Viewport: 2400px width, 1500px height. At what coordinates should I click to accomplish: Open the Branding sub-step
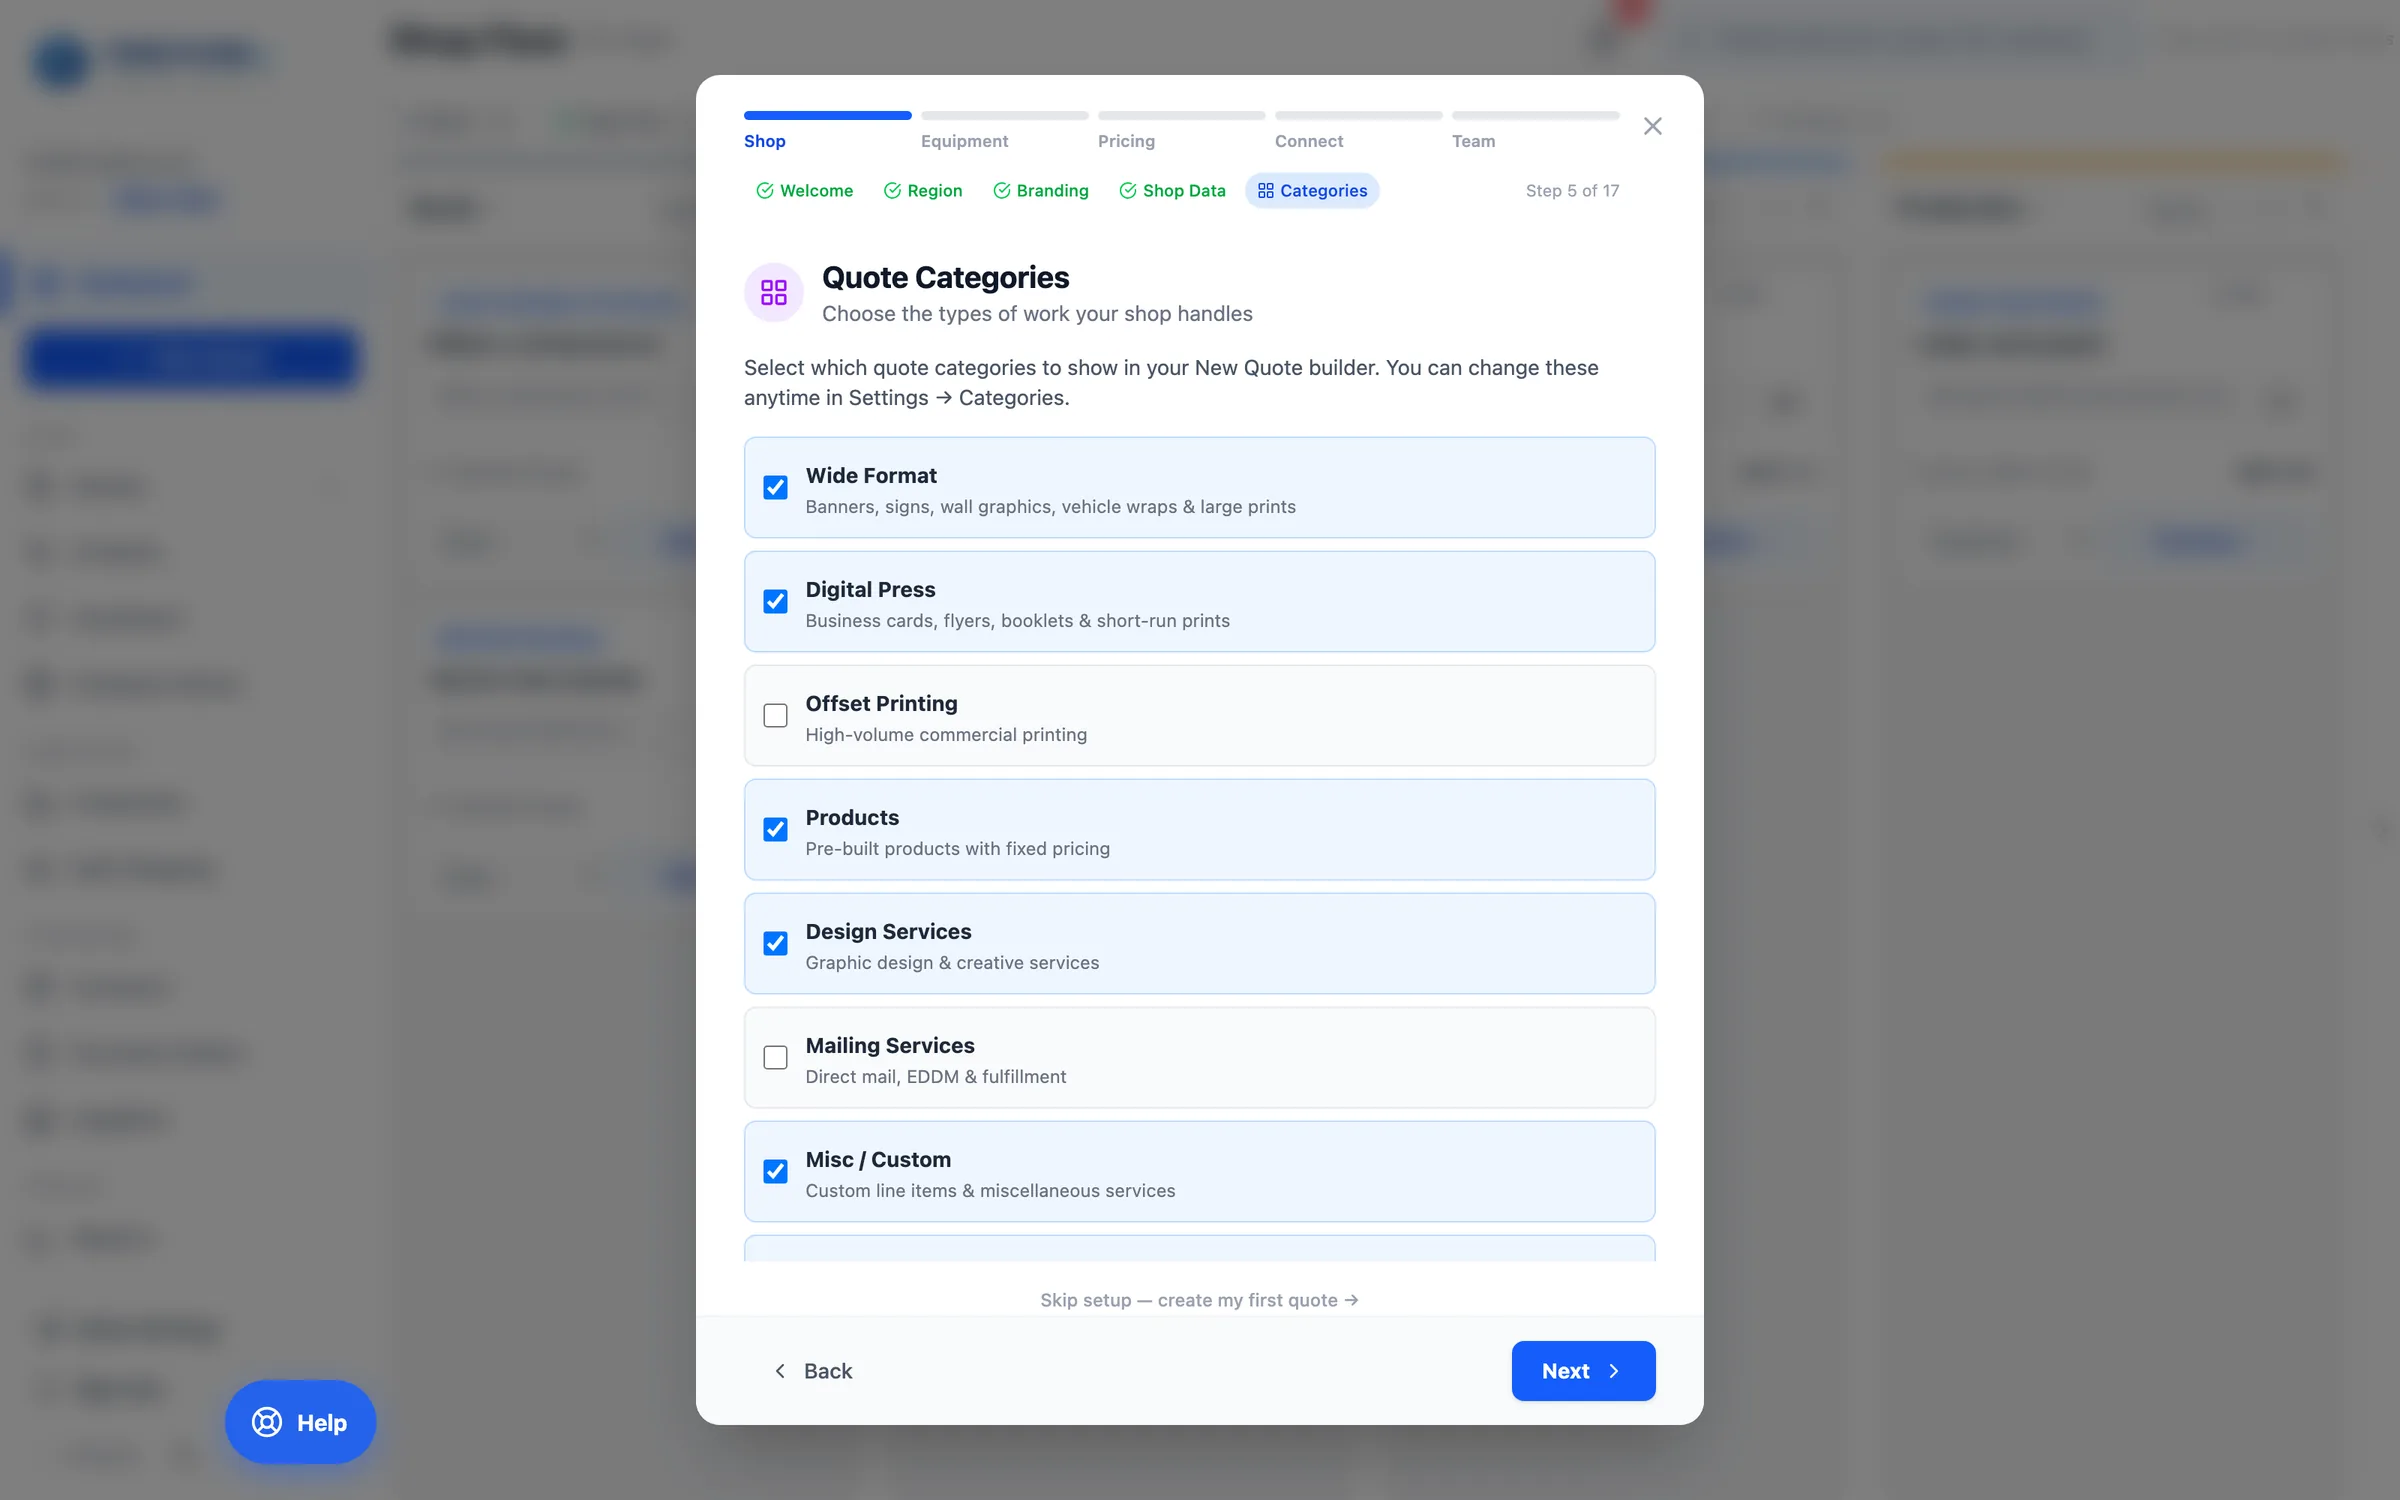tap(1041, 191)
